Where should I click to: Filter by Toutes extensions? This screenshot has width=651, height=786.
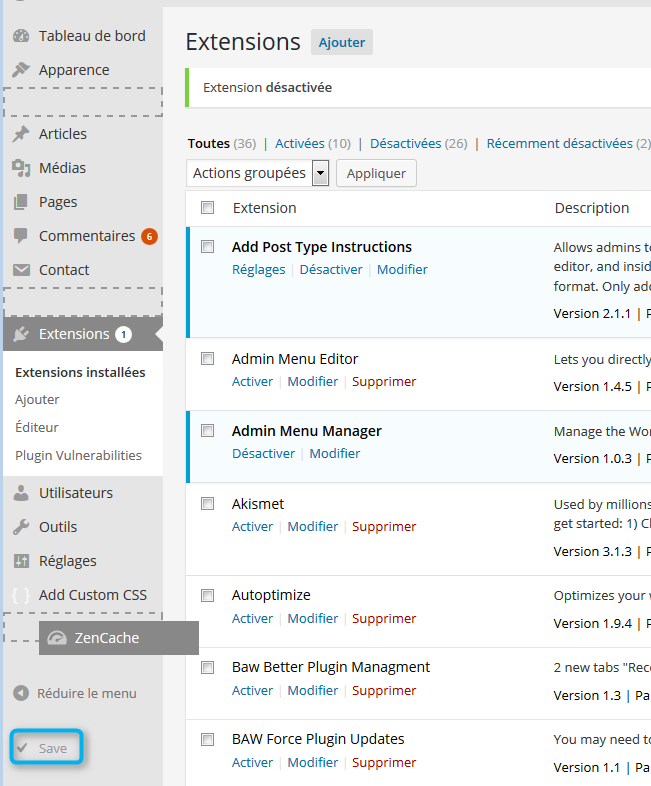(x=208, y=143)
